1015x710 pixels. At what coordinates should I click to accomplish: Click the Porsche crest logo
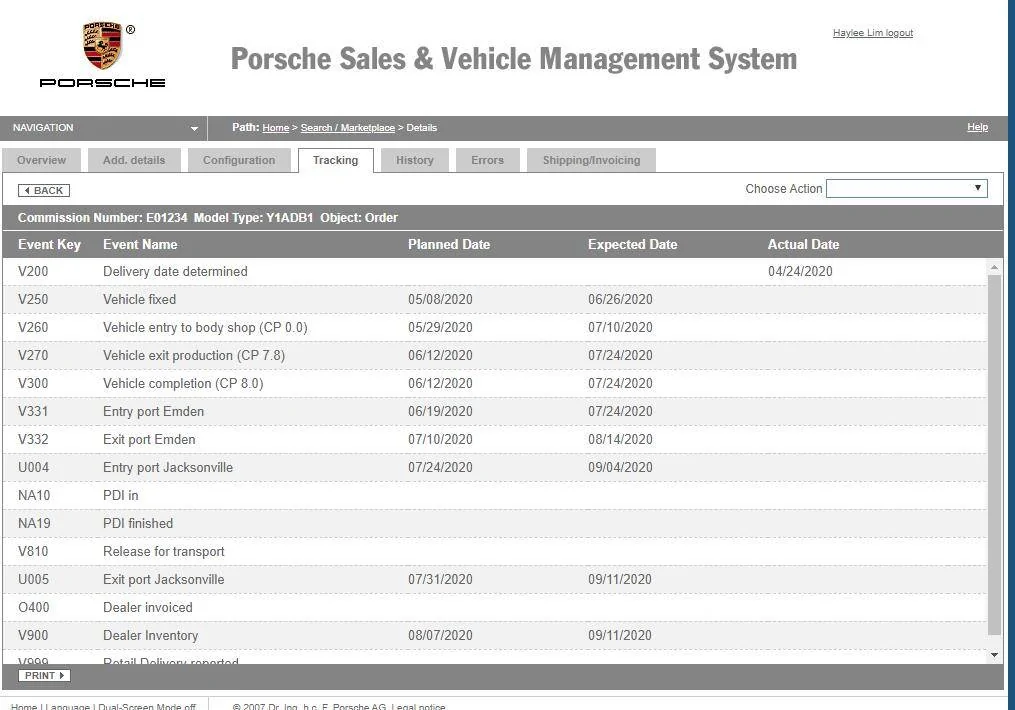(x=102, y=45)
